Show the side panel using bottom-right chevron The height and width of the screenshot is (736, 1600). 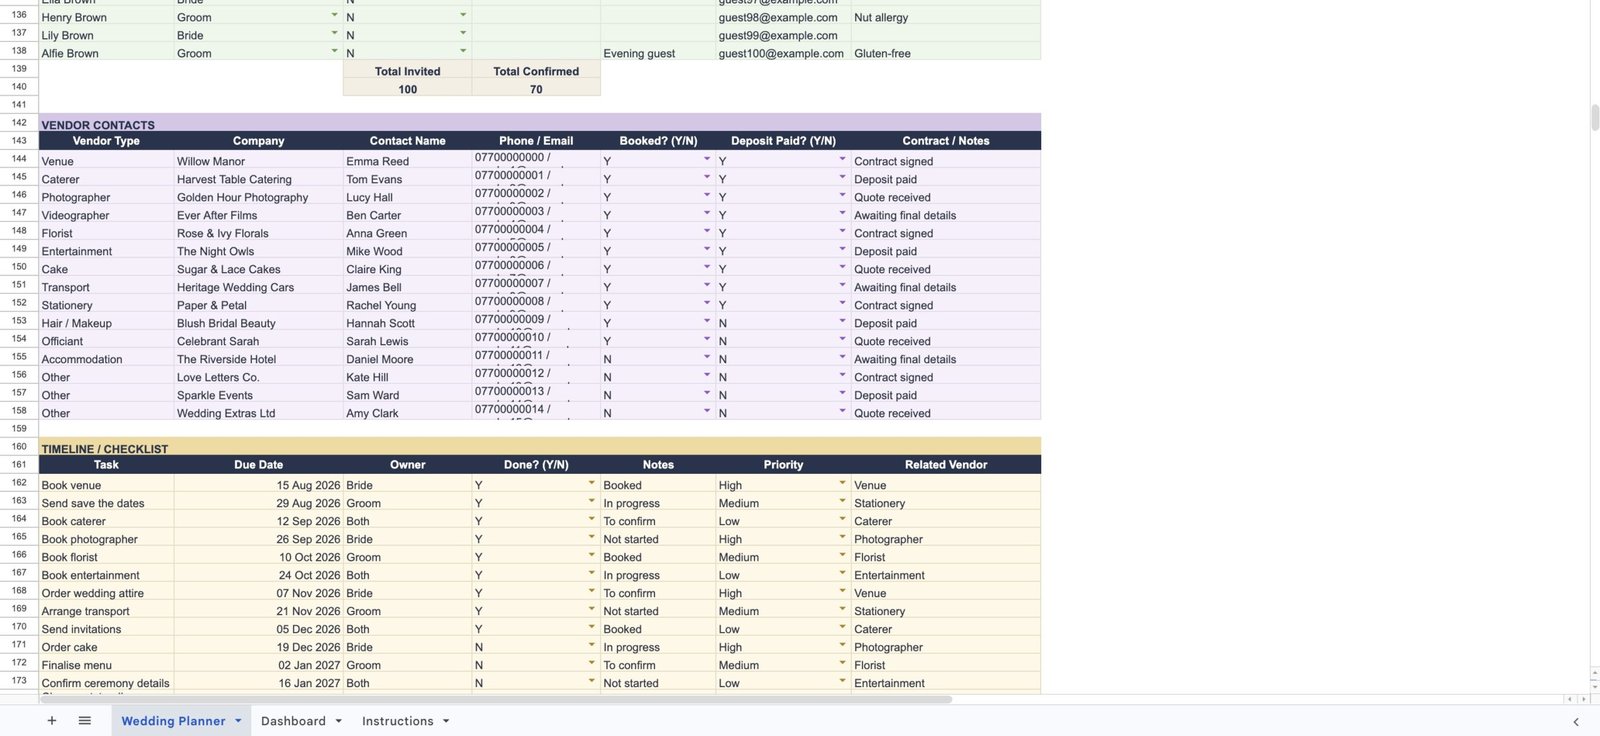pos(1576,722)
